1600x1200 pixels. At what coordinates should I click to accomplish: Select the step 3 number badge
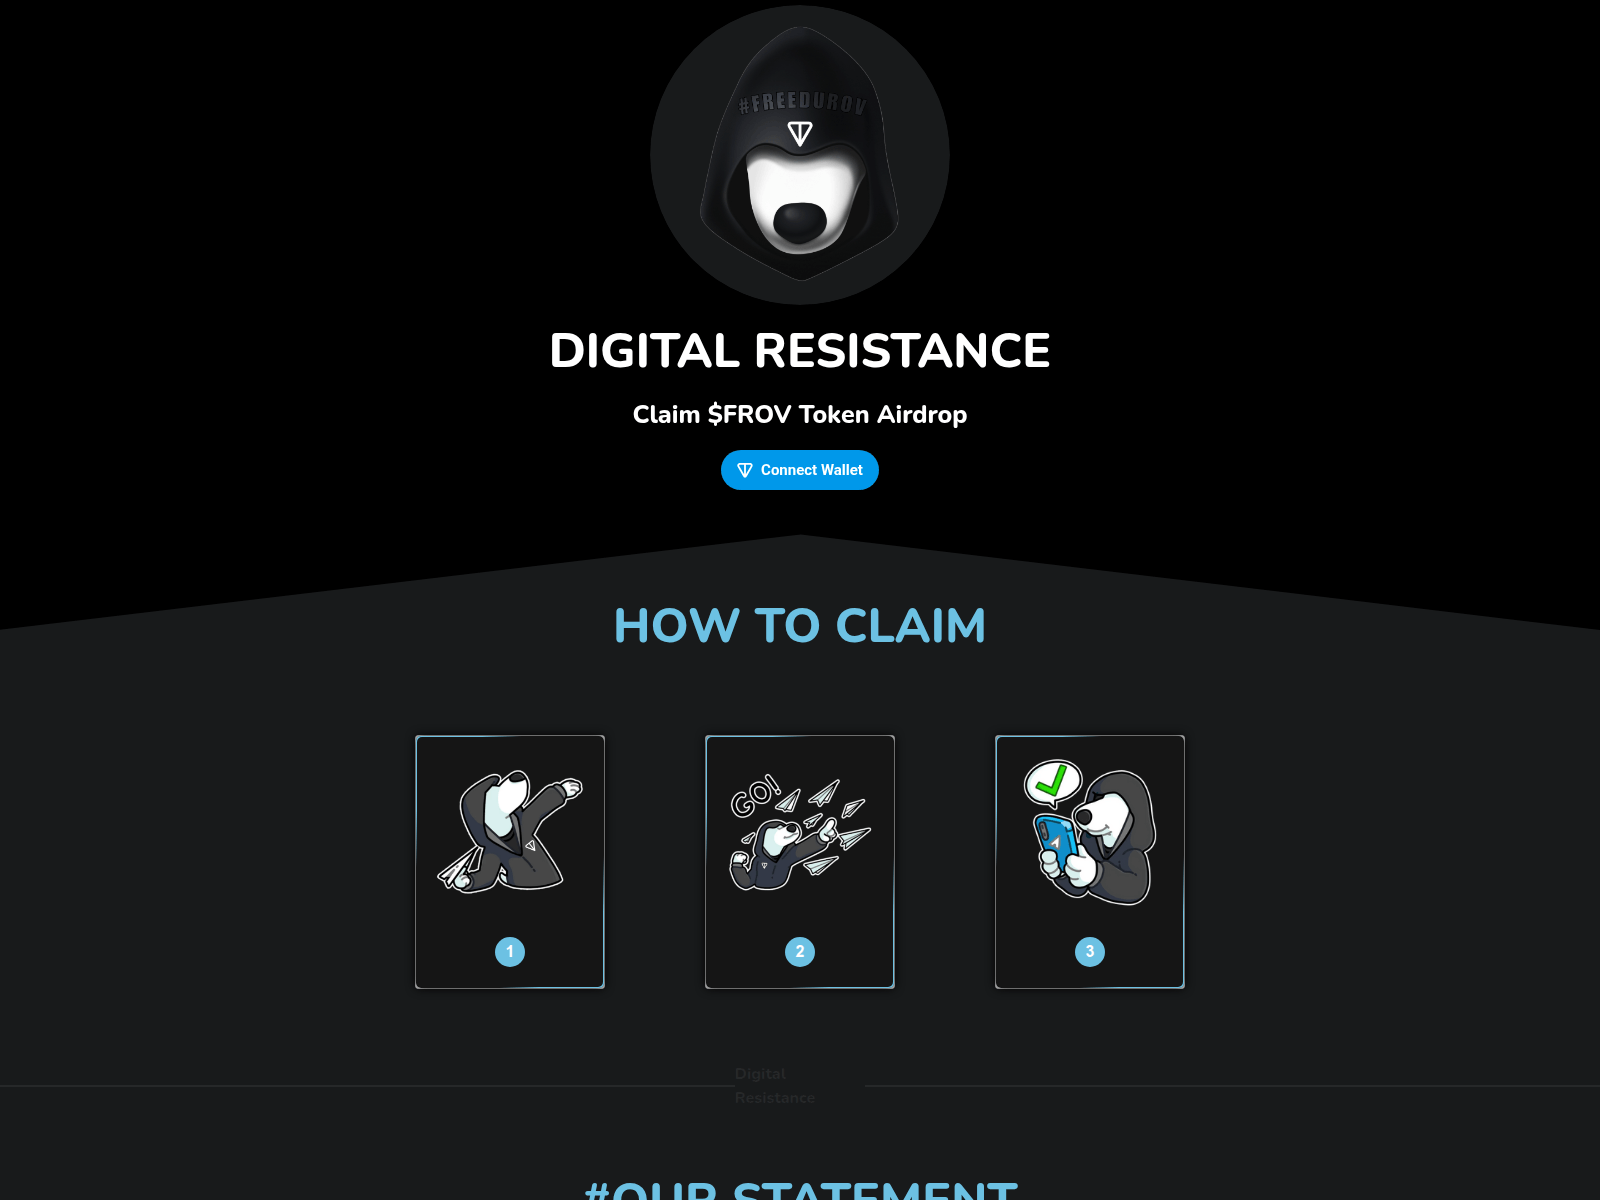[x=1090, y=952]
